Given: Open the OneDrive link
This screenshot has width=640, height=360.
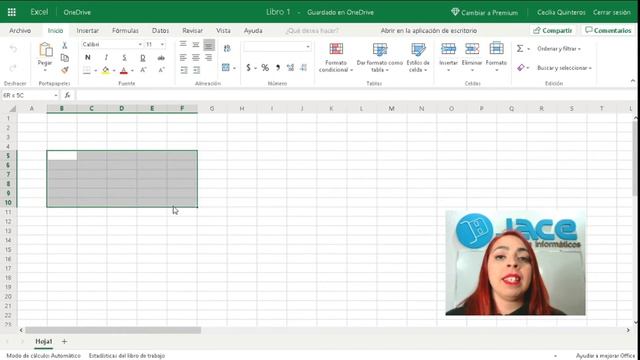Looking at the screenshot, I should pos(77,12).
